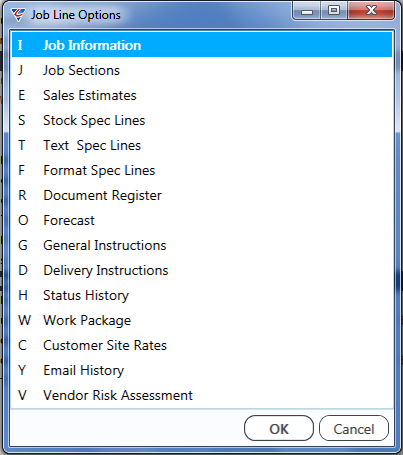This screenshot has height=455, width=403.
Task: Maximize the Job Line Options window
Action: (x=334, y=11)
